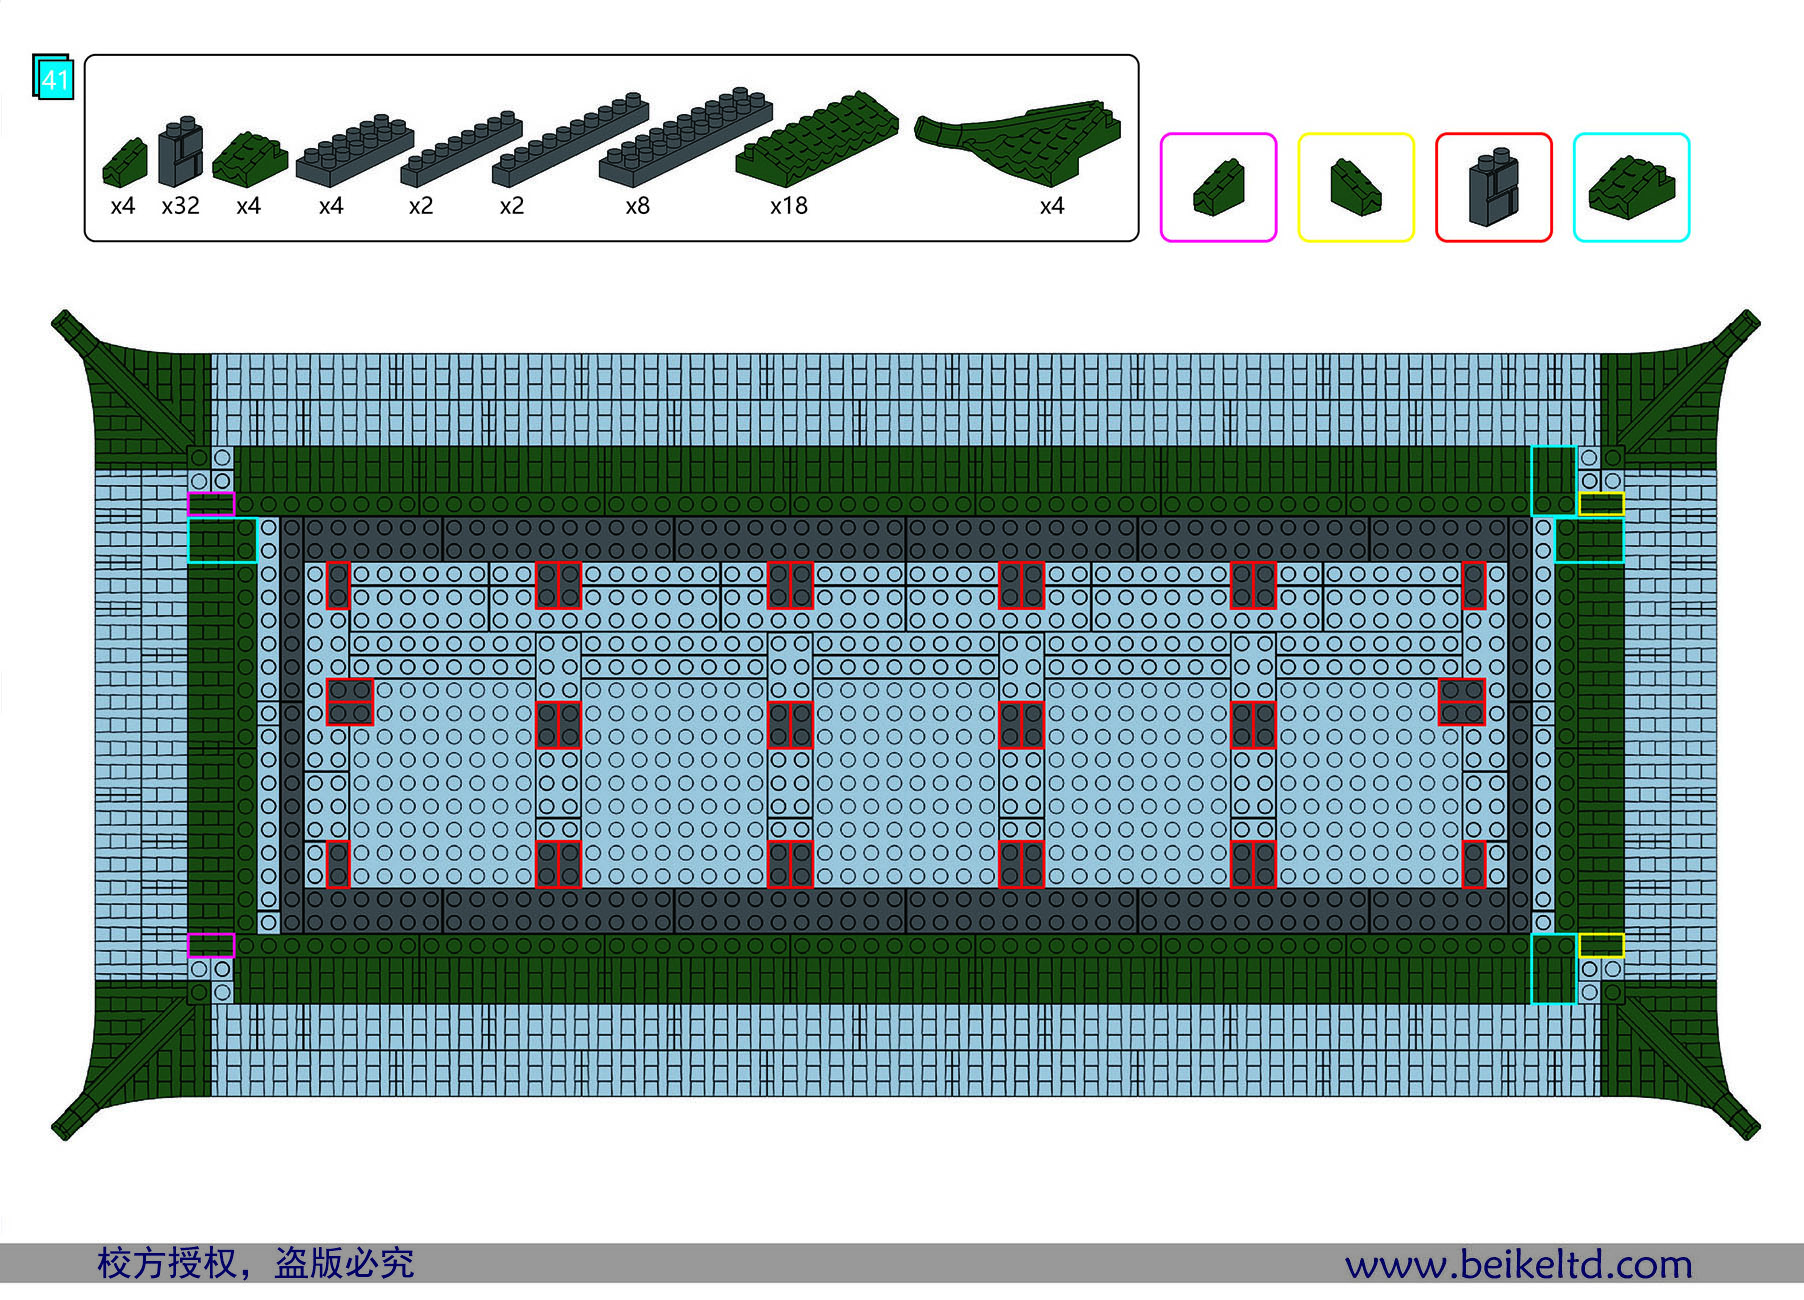Viewport: 1804px width, 1300px height.
Task: Select the small green slope piece in parts list
Action: [x=125, y=163]
